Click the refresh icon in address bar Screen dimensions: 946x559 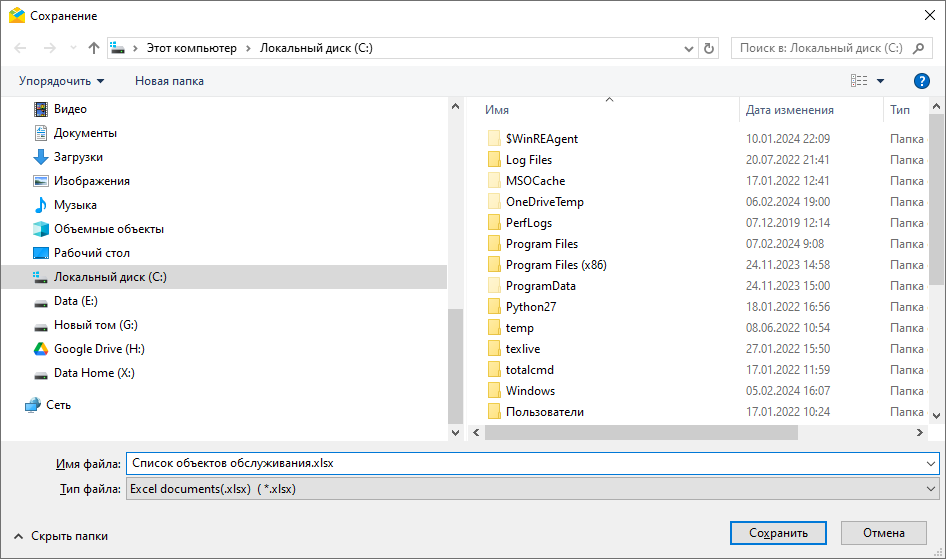click(x=709, y=48)
